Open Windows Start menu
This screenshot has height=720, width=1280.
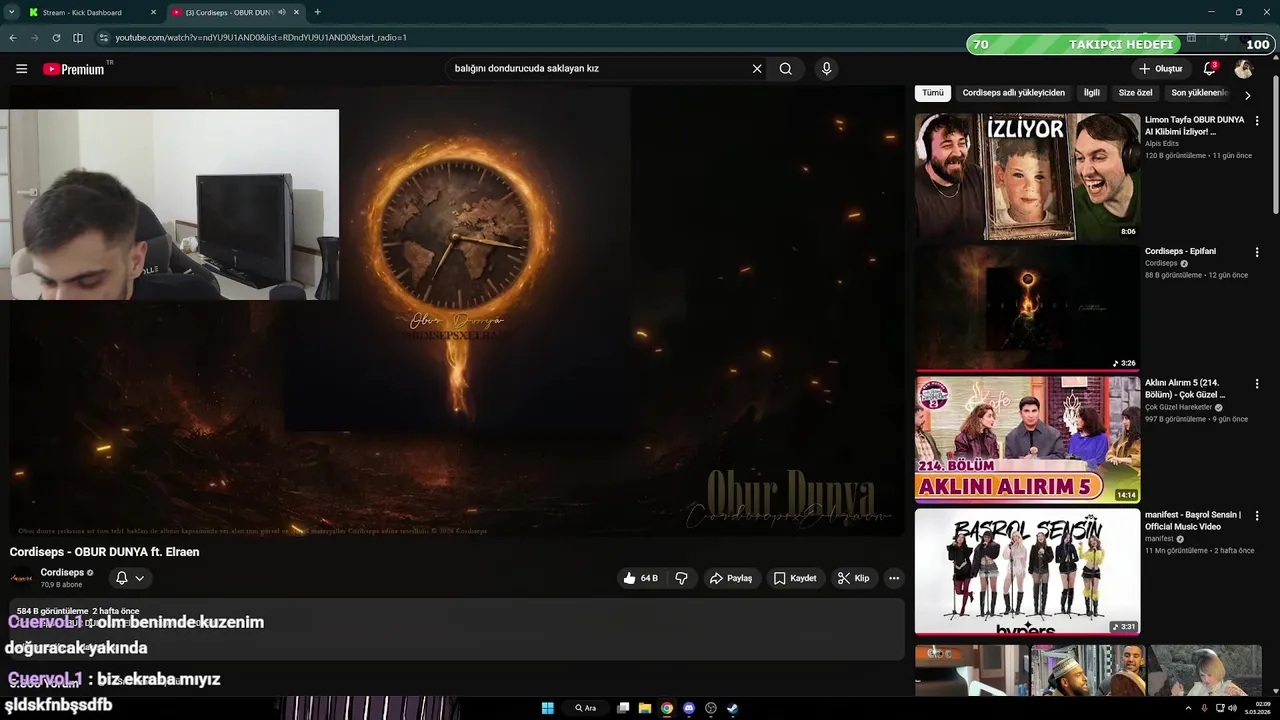[548, 708]
